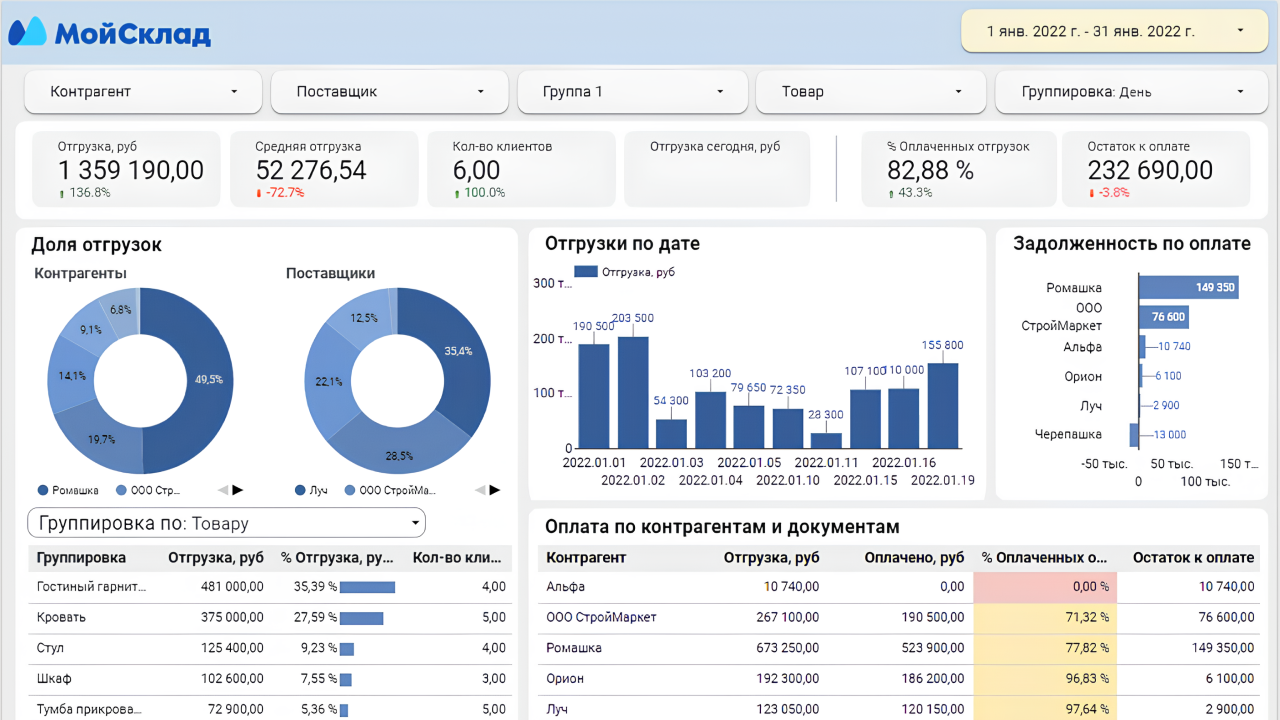Click Отгрузка, руб legend swatch in bar chart
Image resolution: width=1280 pixels, height=720 pixels.
586,271
